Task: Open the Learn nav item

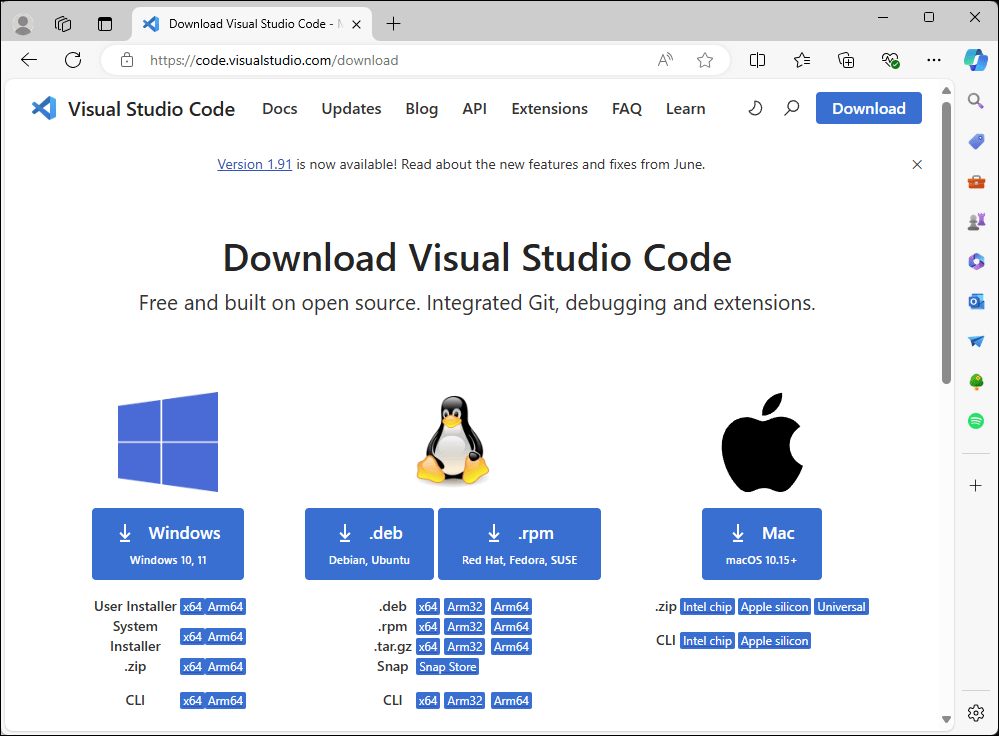Action: pyautogui.click(x=686, y=109)
